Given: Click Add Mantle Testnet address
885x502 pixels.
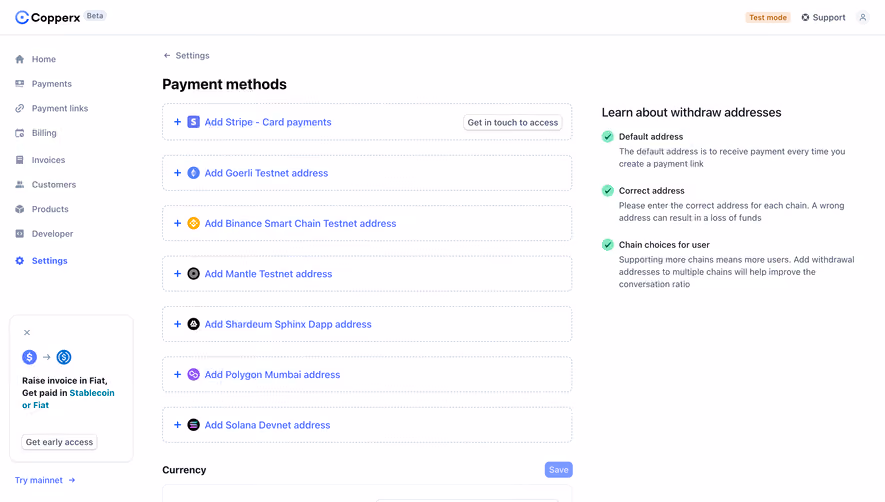Looking at the screenshot, I should [269, 274].
